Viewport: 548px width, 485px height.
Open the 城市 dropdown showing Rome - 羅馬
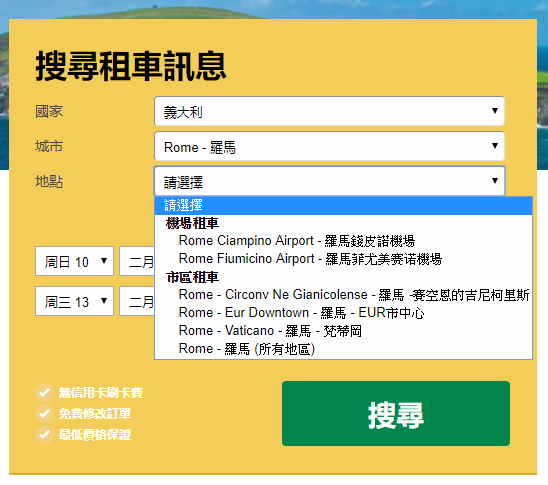329,146
